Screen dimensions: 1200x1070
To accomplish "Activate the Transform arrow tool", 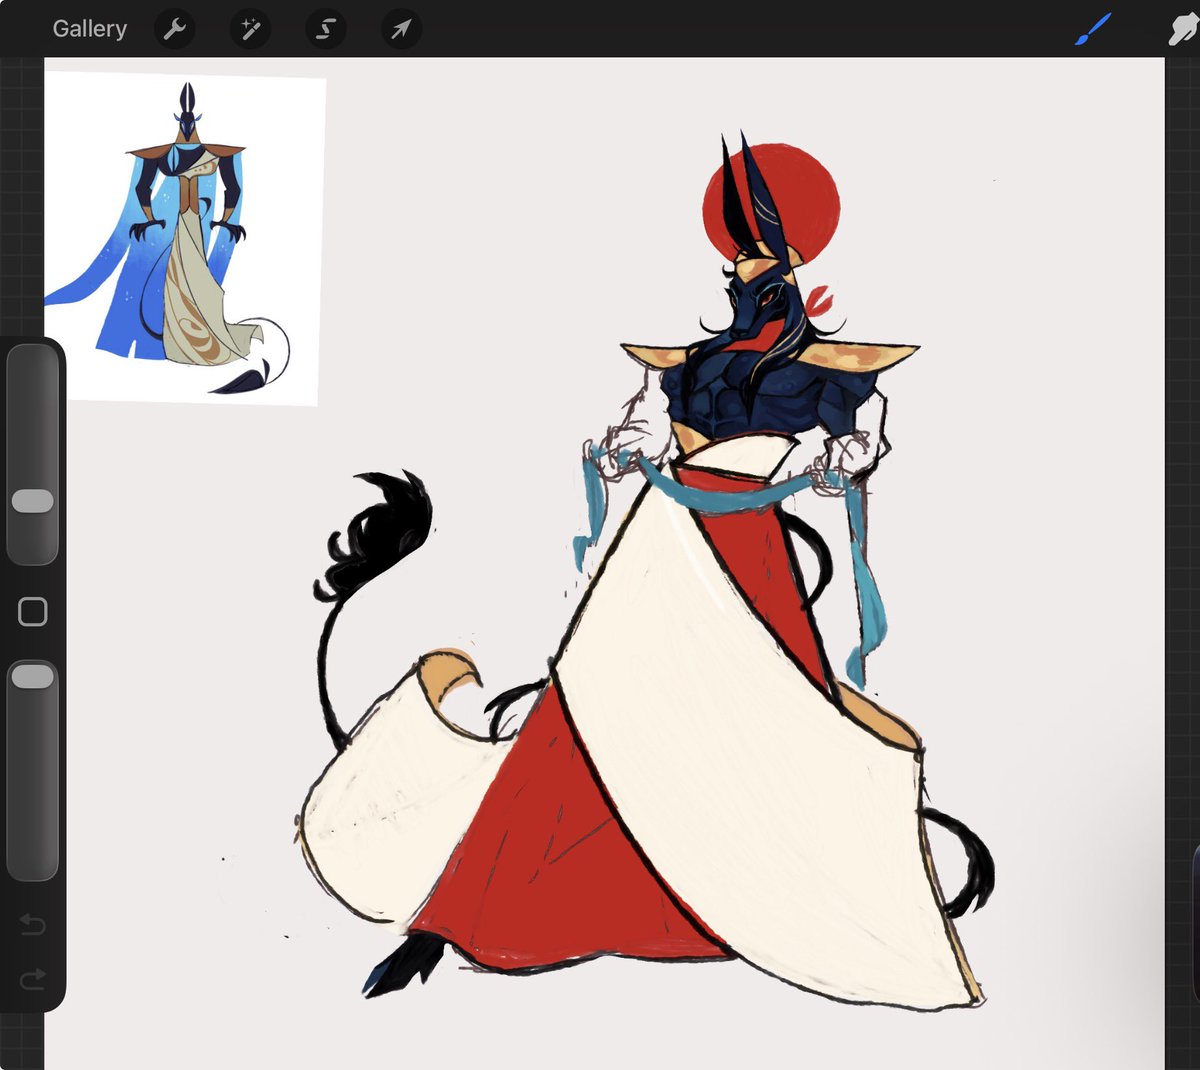I will [401, 29].
